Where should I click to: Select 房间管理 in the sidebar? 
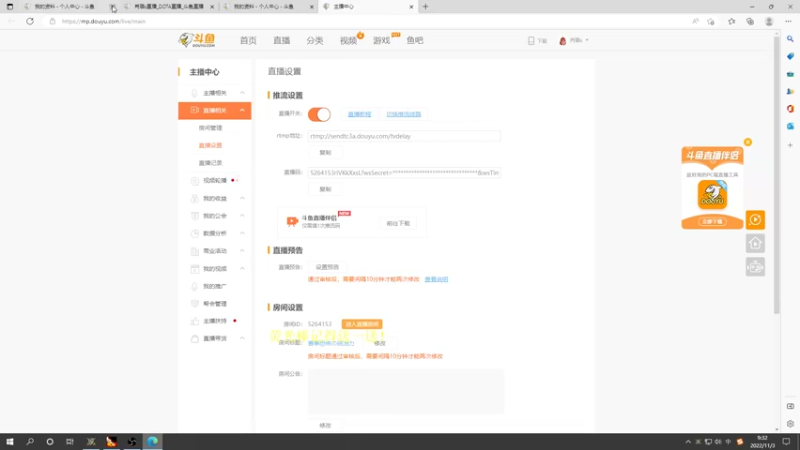click(210, 128)
